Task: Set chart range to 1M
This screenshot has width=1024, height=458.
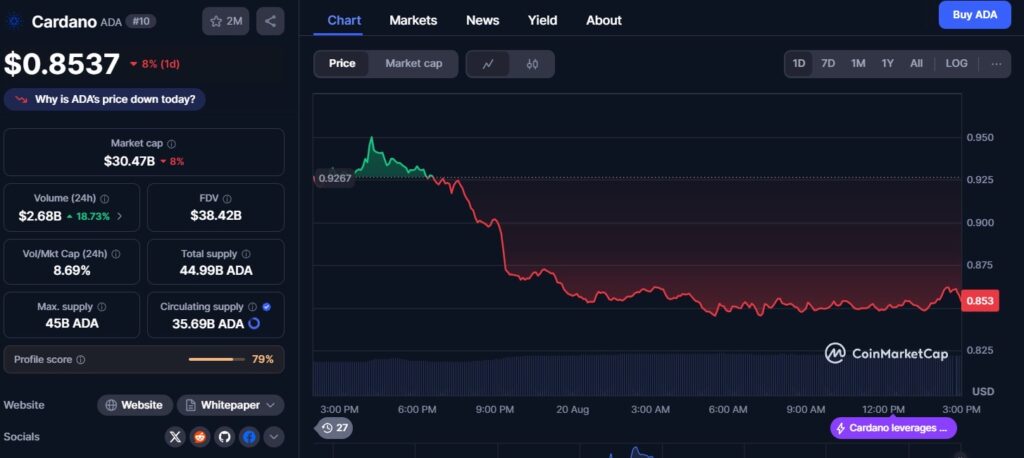Action: [x=858, y=63]
